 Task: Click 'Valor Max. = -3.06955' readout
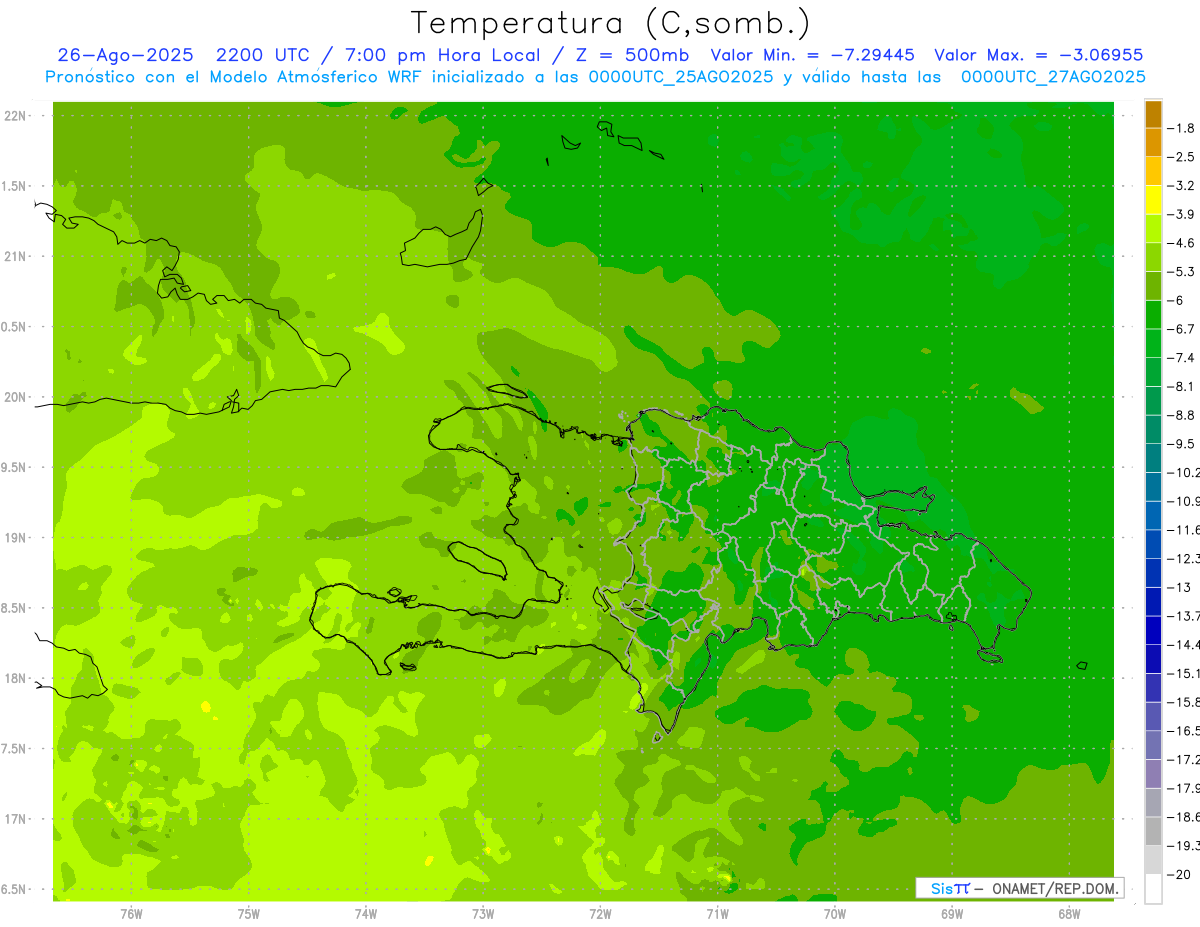pyautogui.click(x=1038, y=55)
